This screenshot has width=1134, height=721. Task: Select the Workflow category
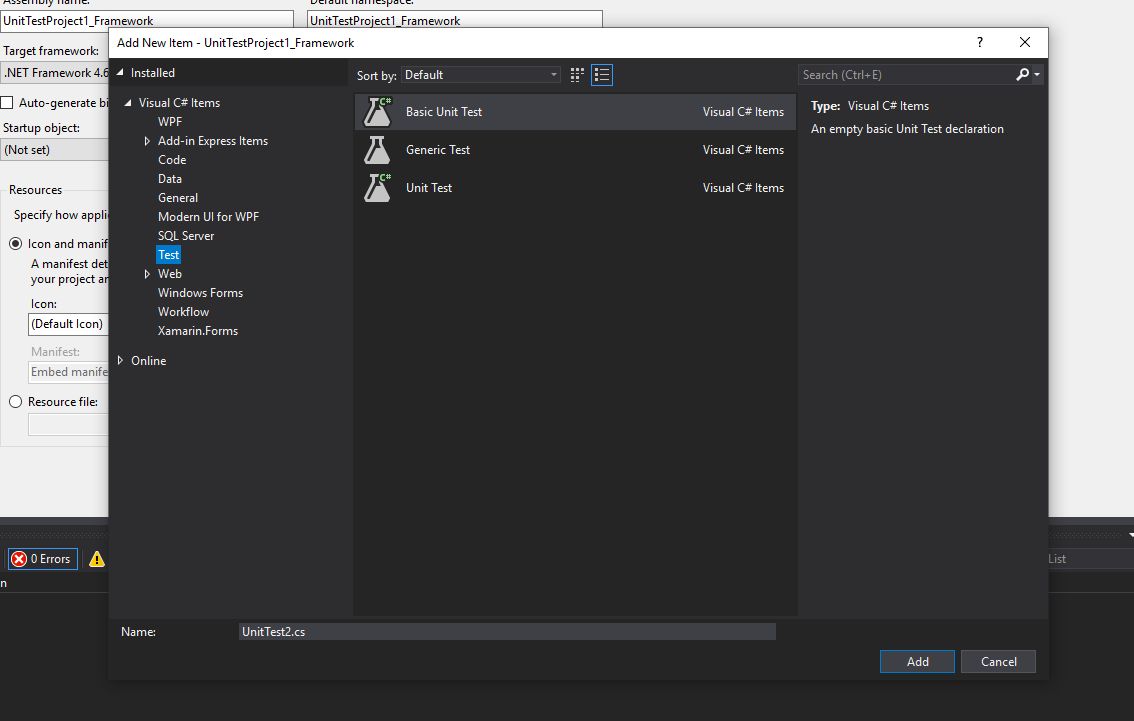pyautogui.click(x=184, y=312)
